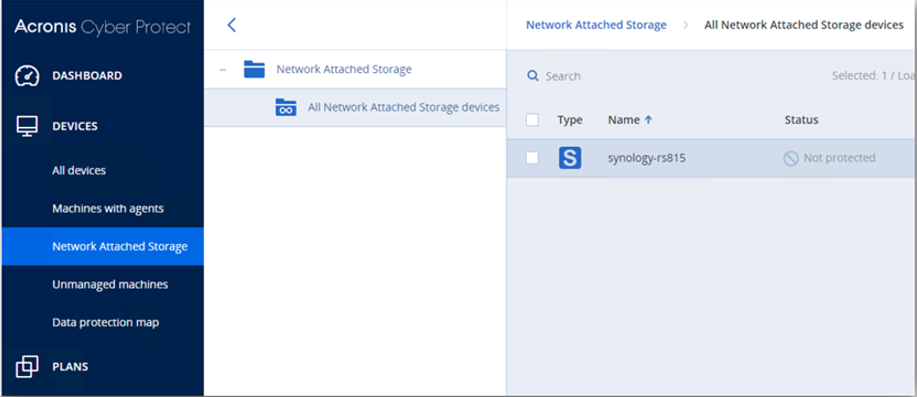The image size is (917, 397).
Task: Open Data protection map in the sidebar
Action: 105,322
